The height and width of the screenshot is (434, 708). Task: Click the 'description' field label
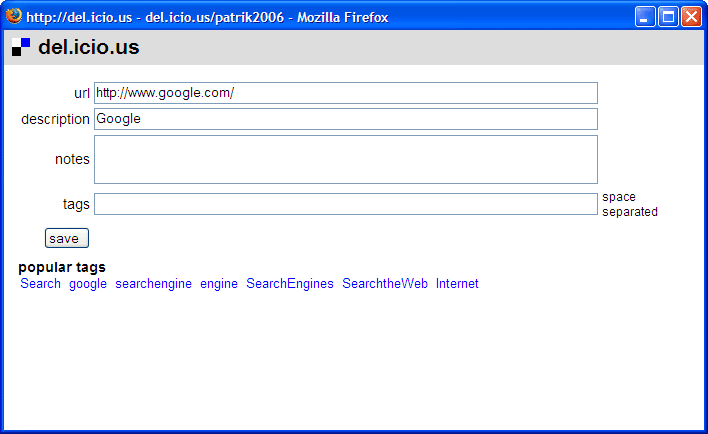click(x=56, y=119)
